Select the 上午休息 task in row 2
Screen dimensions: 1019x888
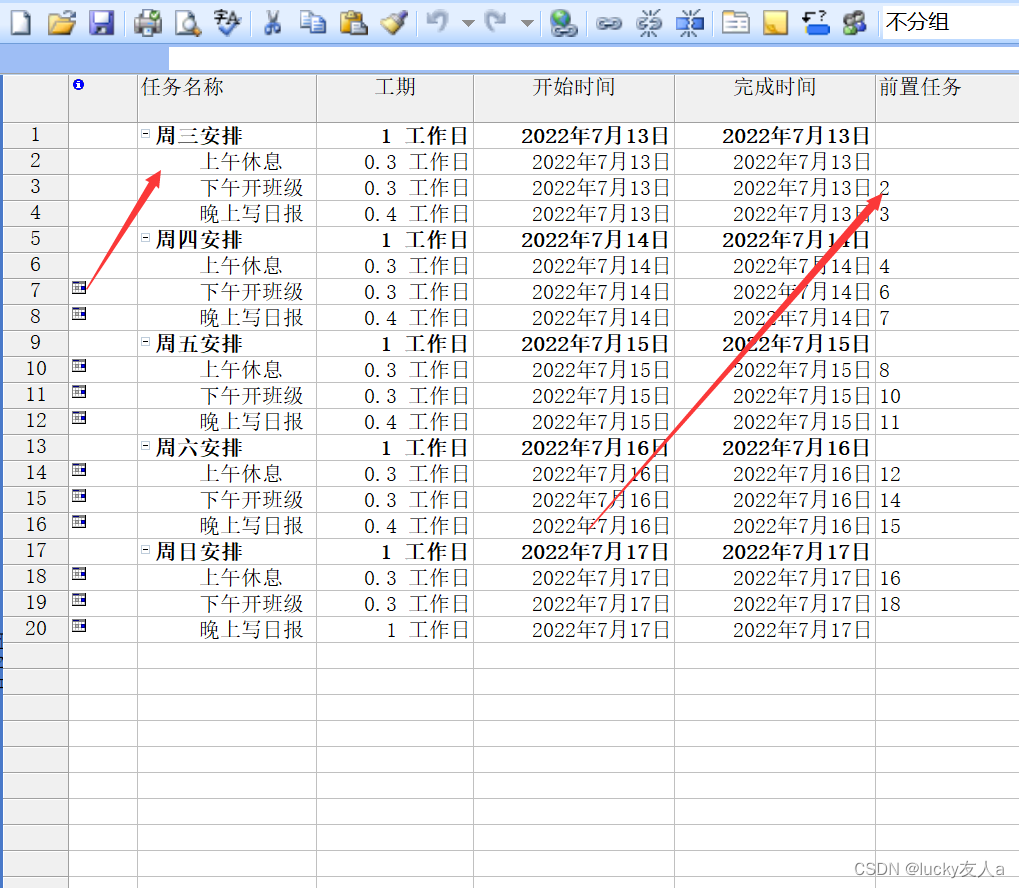tap(227, 161)
